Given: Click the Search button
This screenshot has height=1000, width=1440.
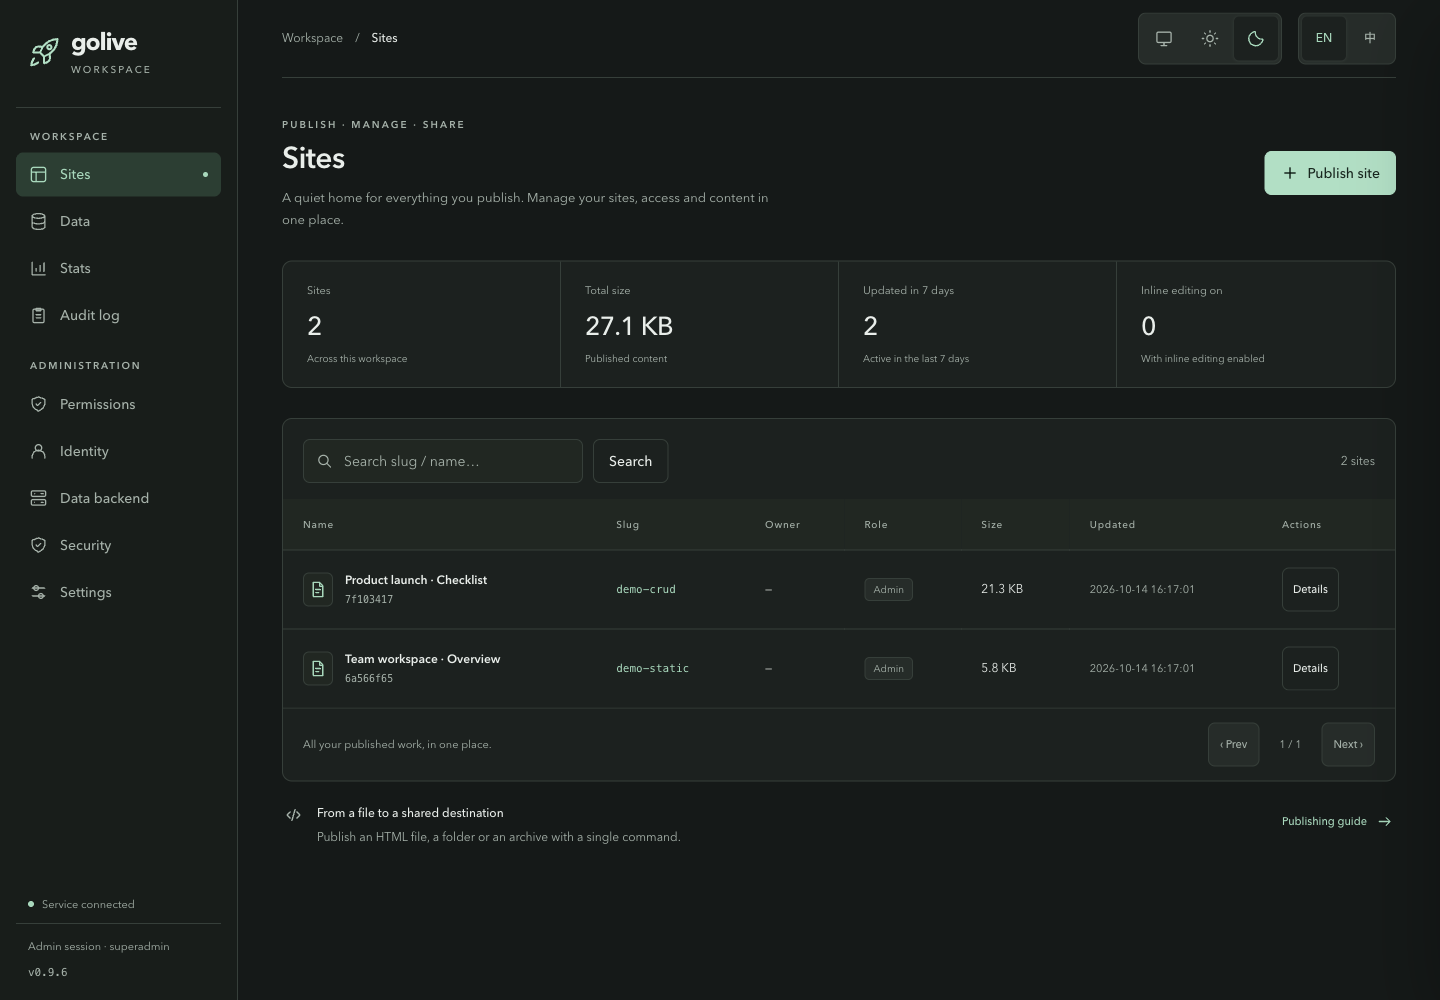Looking at the screenshot, I should (x=630, y=461).
